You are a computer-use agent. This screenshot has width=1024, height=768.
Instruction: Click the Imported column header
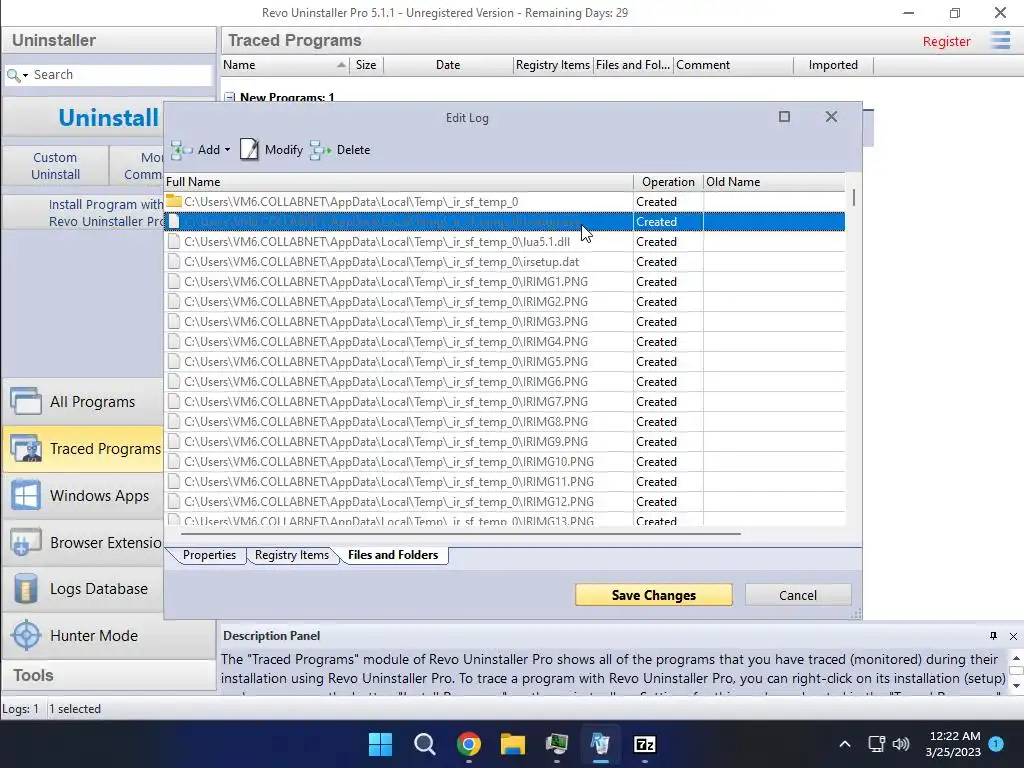[x=833, y=65]
